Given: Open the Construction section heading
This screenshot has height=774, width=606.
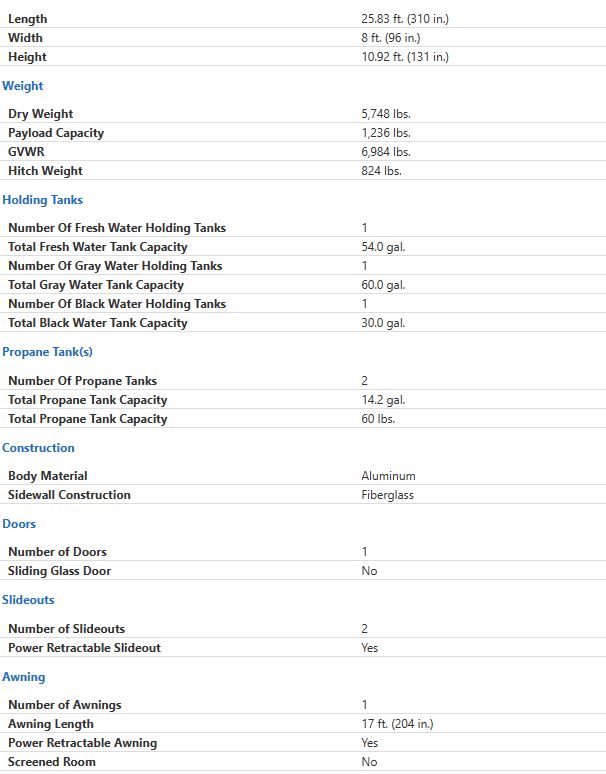Looking at the screenshot, I should [38, 448].
